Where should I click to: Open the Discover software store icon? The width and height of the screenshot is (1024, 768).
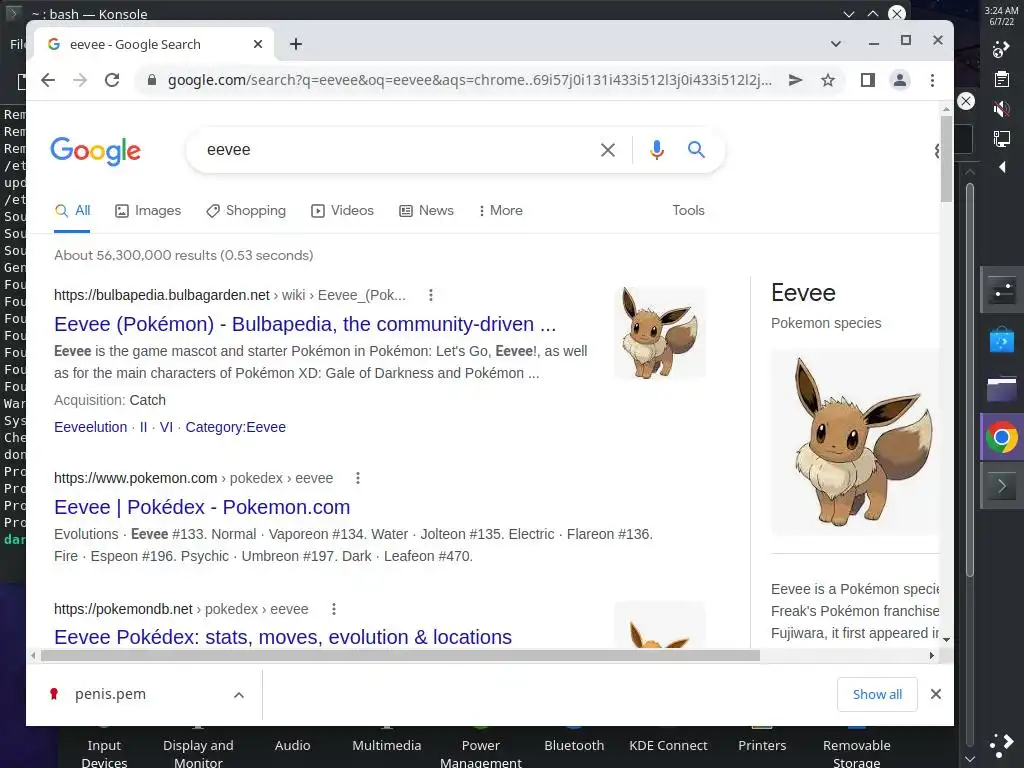pos(1002,340)
